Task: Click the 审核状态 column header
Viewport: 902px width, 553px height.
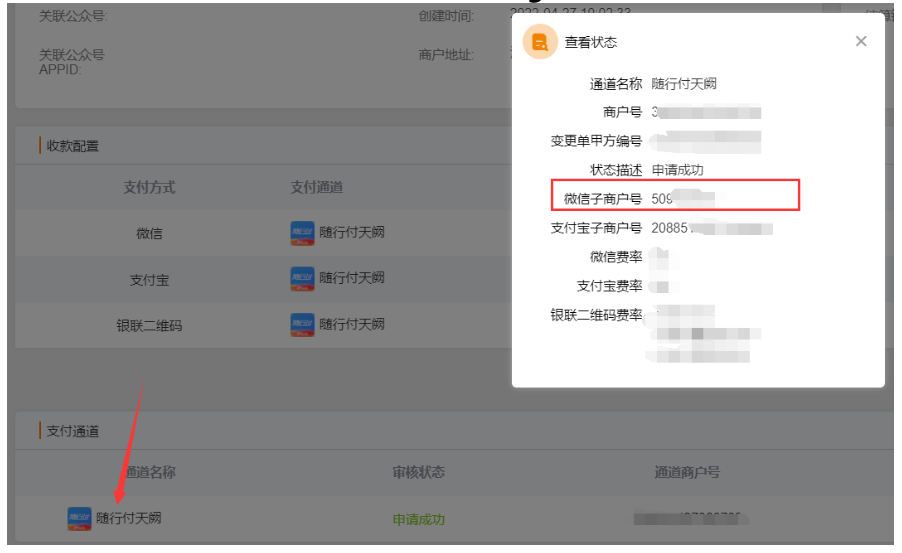Action: coord(418,472)
